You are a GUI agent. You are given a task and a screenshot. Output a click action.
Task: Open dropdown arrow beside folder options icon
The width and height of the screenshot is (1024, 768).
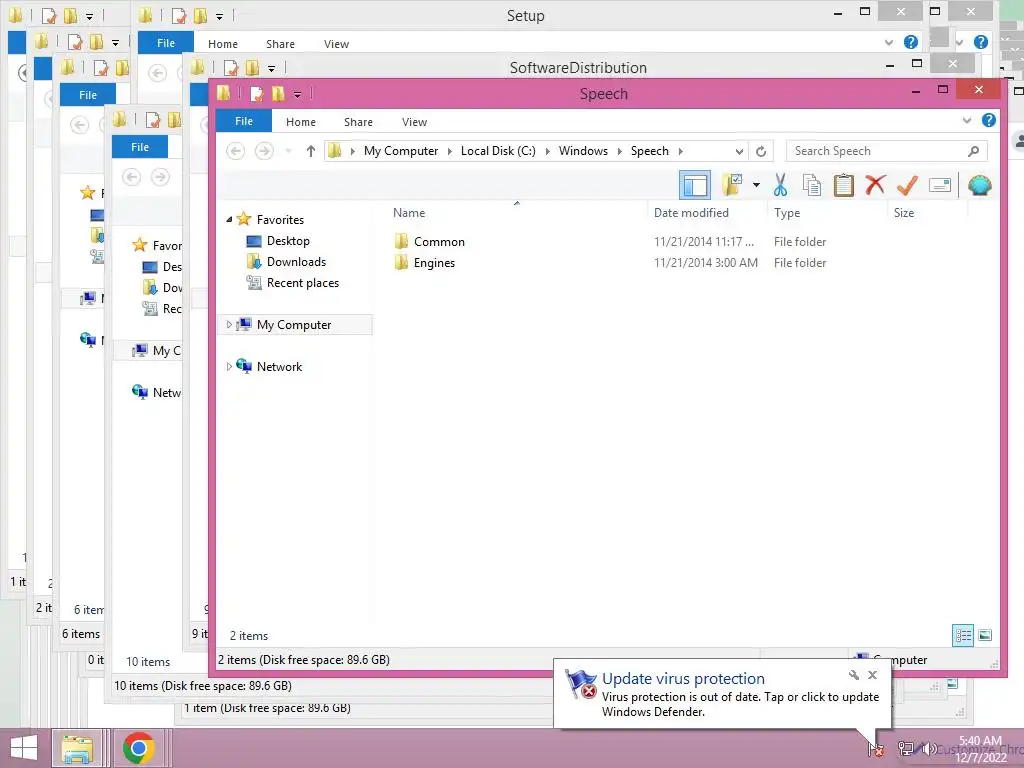[x=756, y=185]
